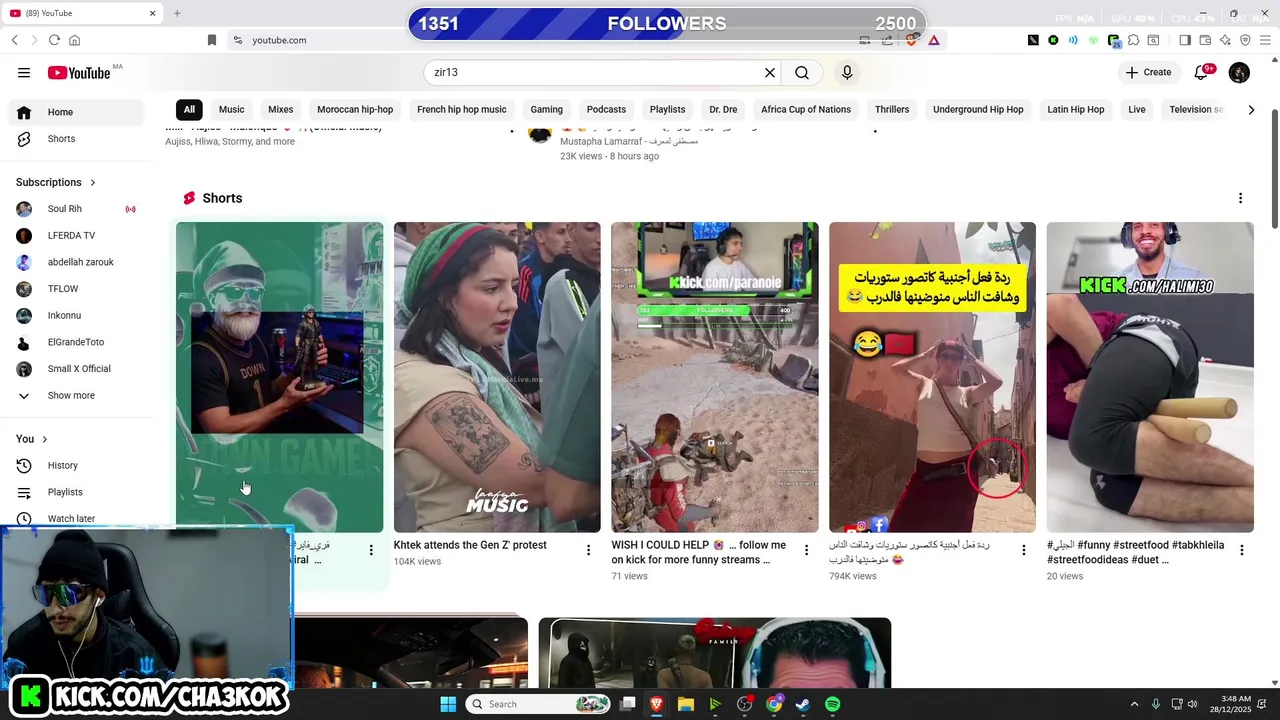Open the Brave wallet icon

coord(1205,40)
